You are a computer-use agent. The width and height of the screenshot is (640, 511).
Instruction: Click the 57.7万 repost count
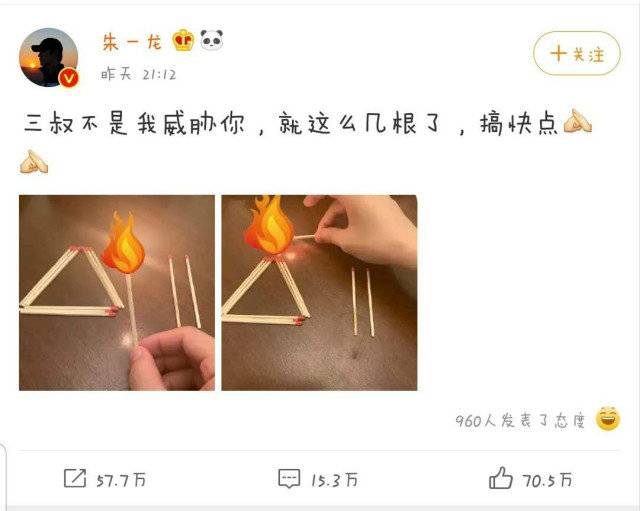coord(121,480)
